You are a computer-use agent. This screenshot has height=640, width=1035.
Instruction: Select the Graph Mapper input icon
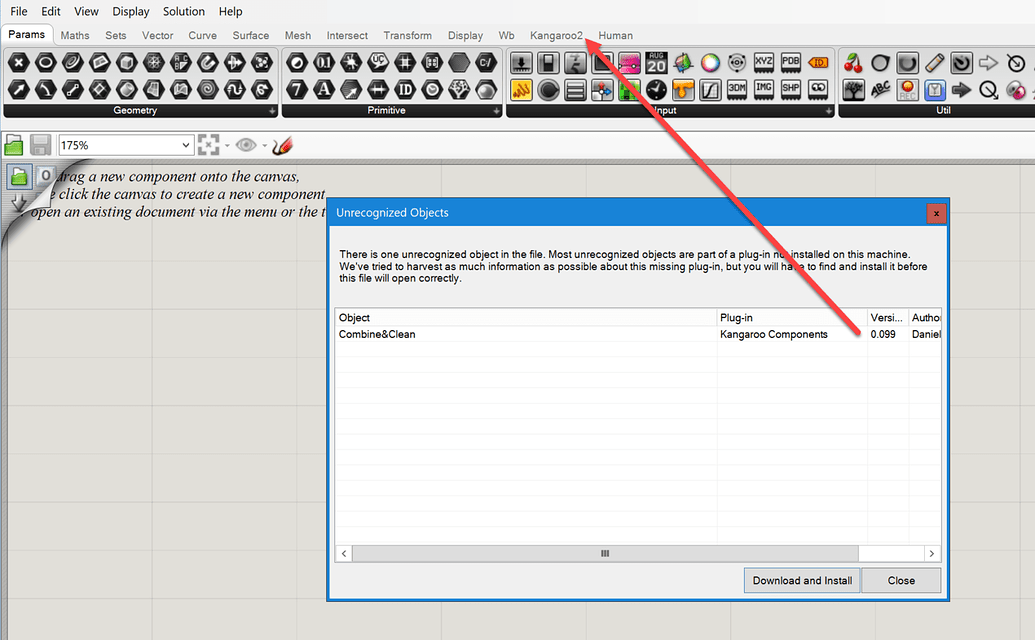point(710,89)
